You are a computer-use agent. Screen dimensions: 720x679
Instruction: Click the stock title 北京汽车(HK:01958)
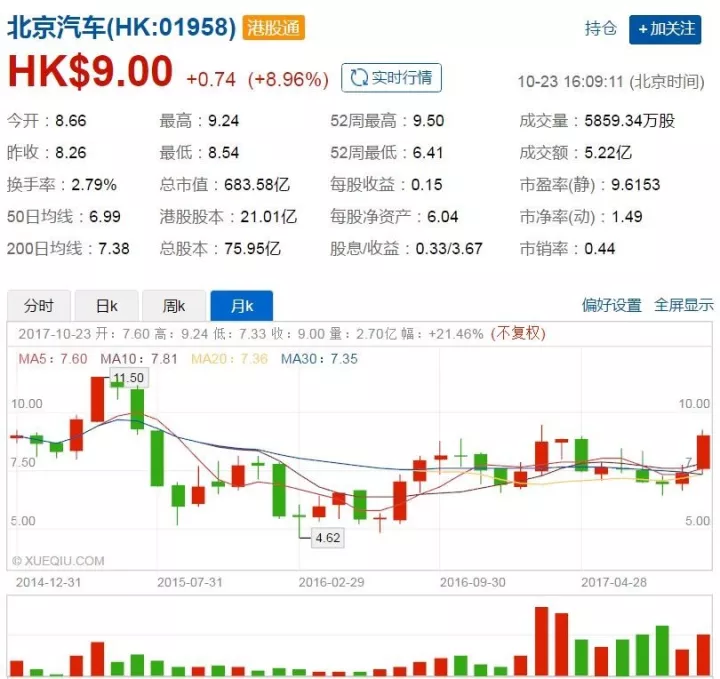pos(121,28)
